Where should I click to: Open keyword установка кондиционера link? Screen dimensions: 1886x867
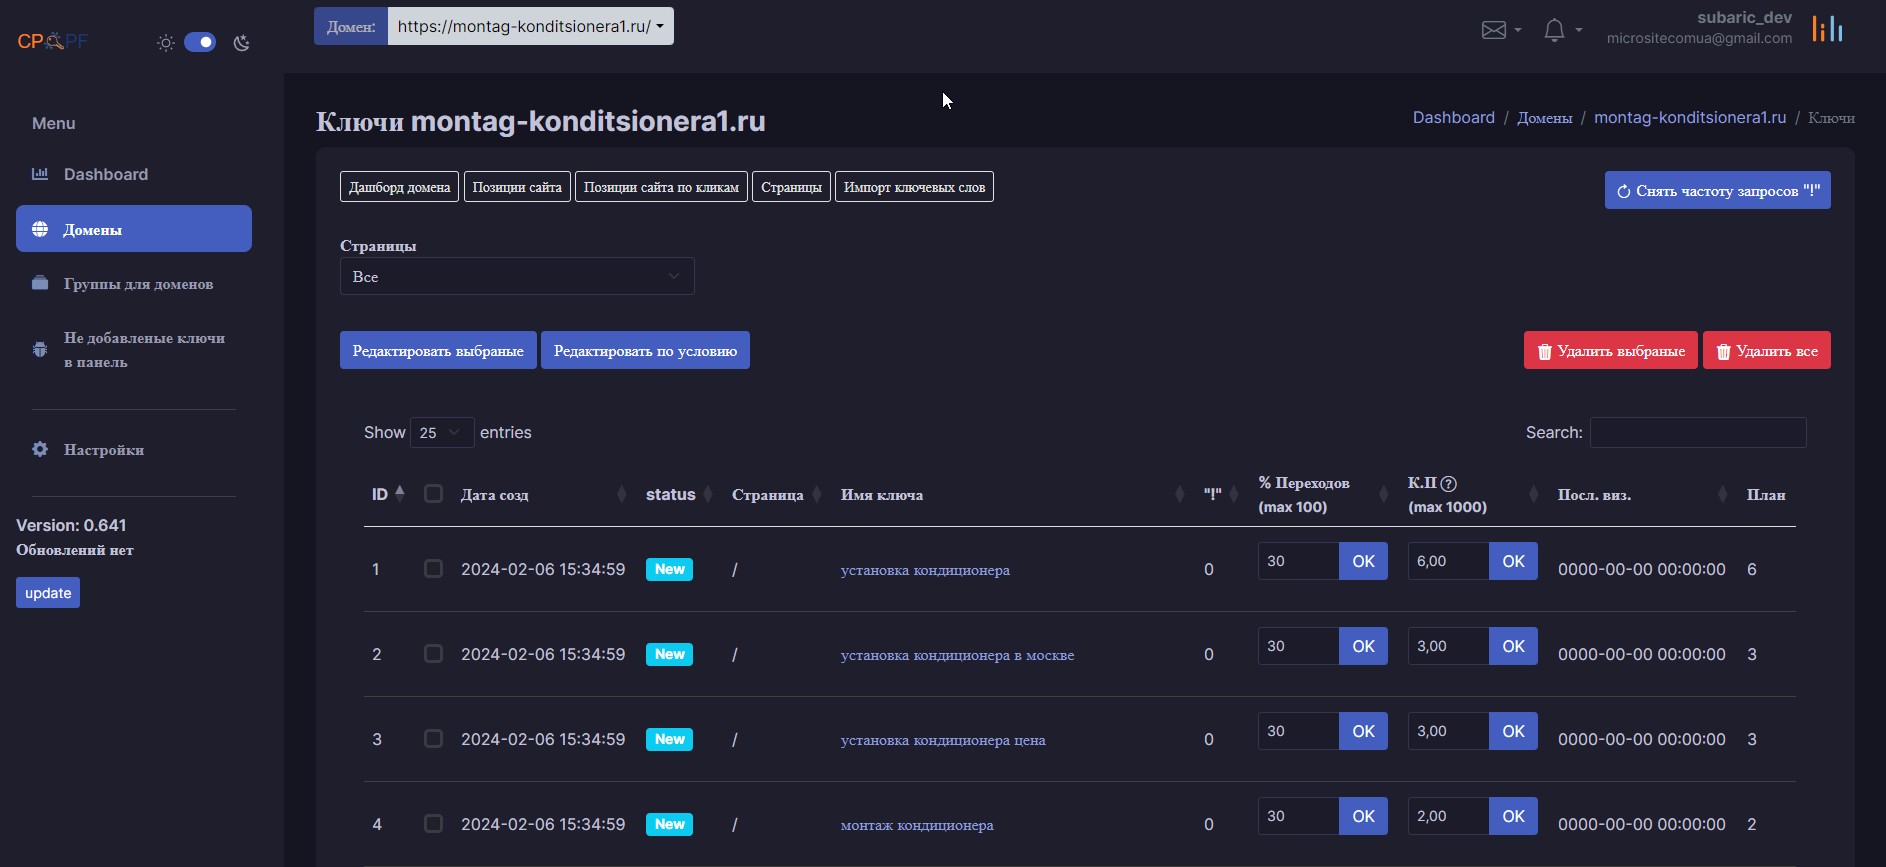pyautogui.click(x=925, y=570)
